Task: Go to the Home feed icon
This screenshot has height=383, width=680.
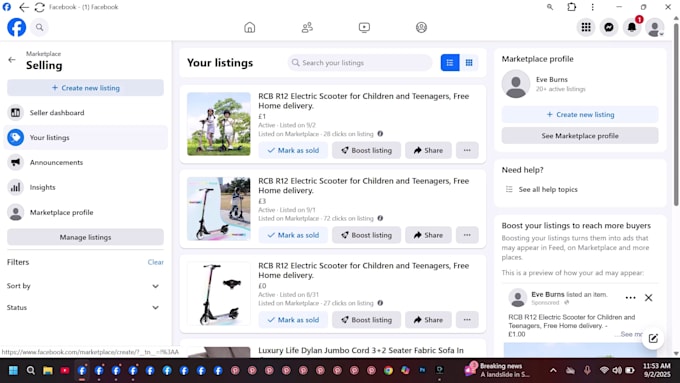Action: click(x=250, y=27)
